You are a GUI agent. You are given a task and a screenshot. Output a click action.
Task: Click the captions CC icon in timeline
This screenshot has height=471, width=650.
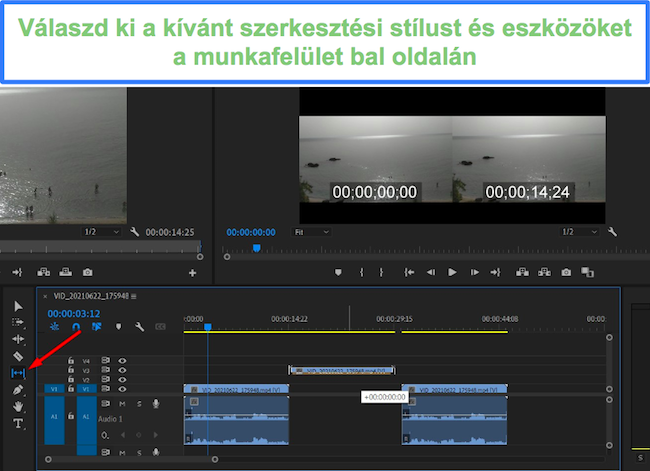click(160, 327)
